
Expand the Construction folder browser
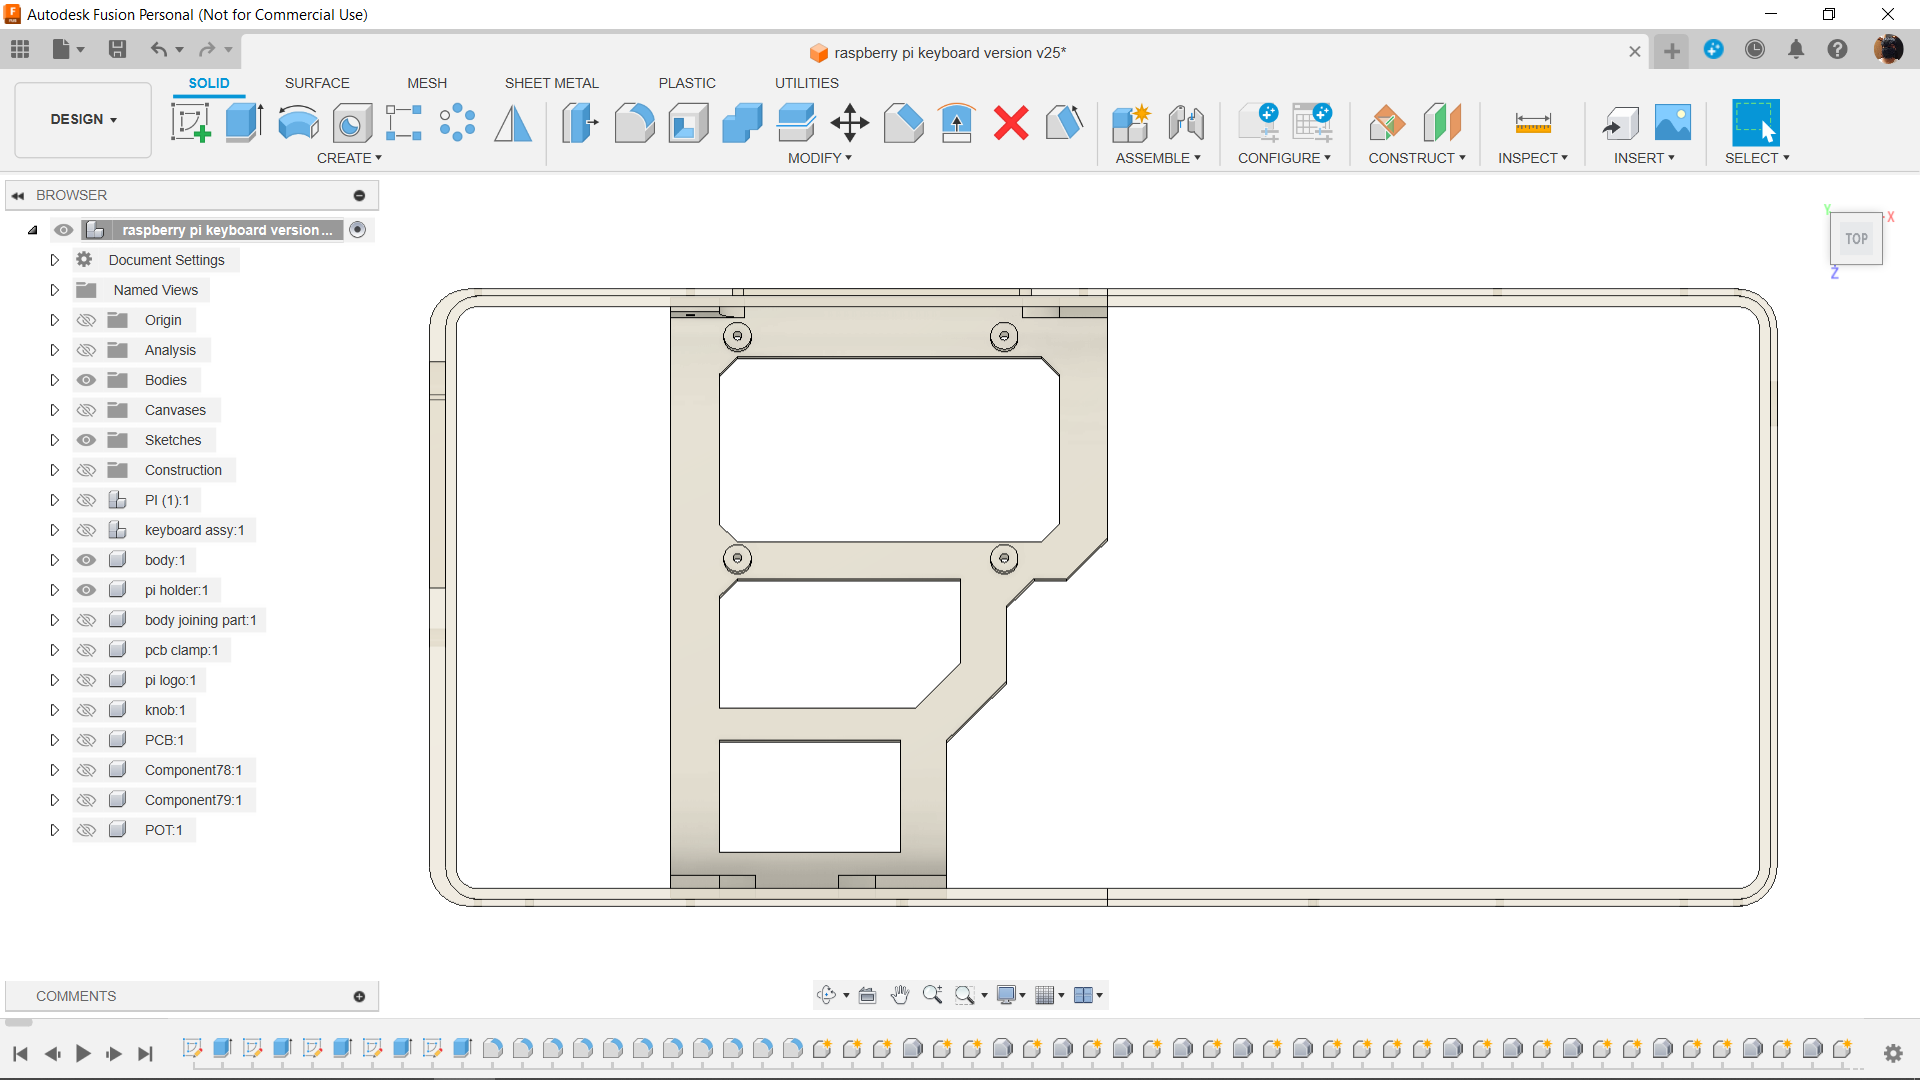pos(54,469)
